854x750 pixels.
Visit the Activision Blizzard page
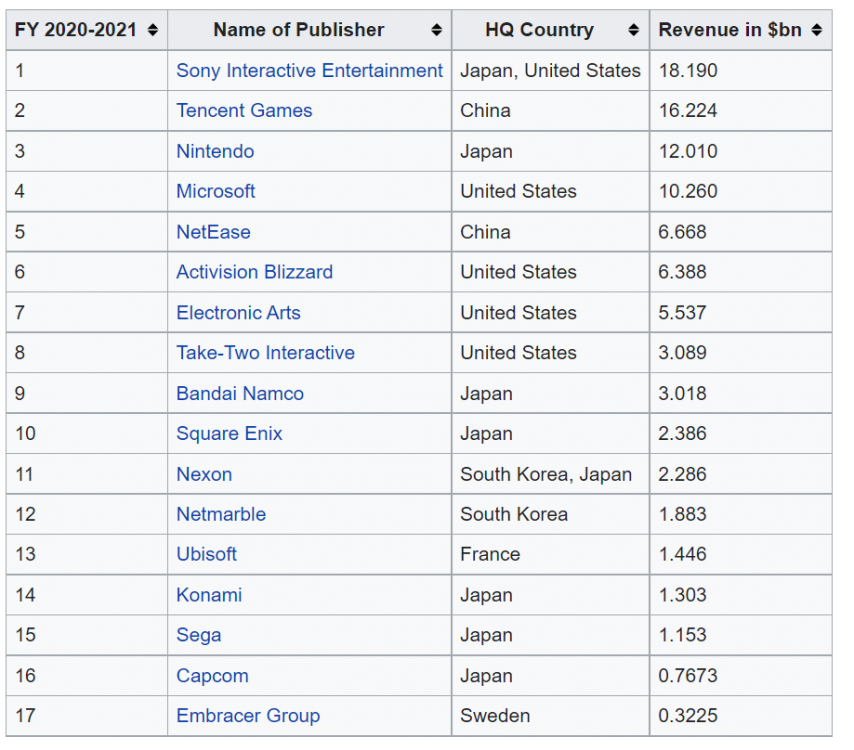click(254, 272)
